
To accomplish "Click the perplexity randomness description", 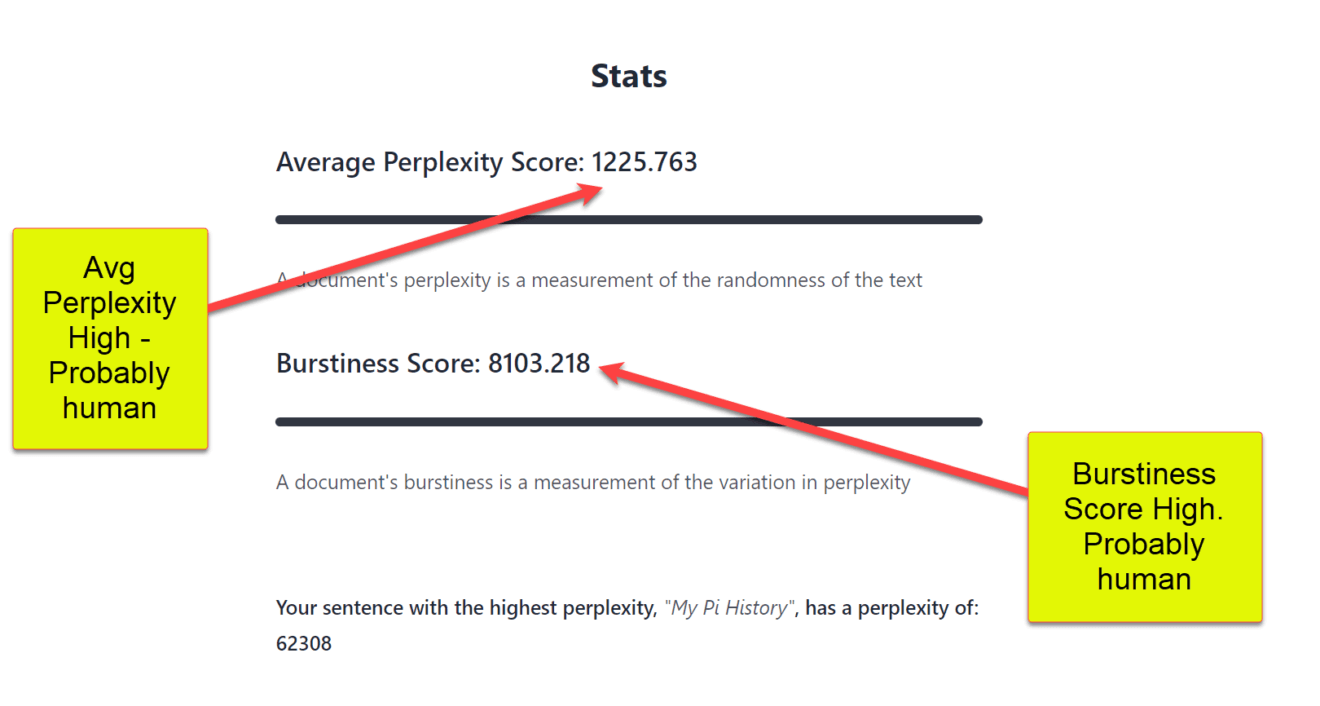I will 599,280.
